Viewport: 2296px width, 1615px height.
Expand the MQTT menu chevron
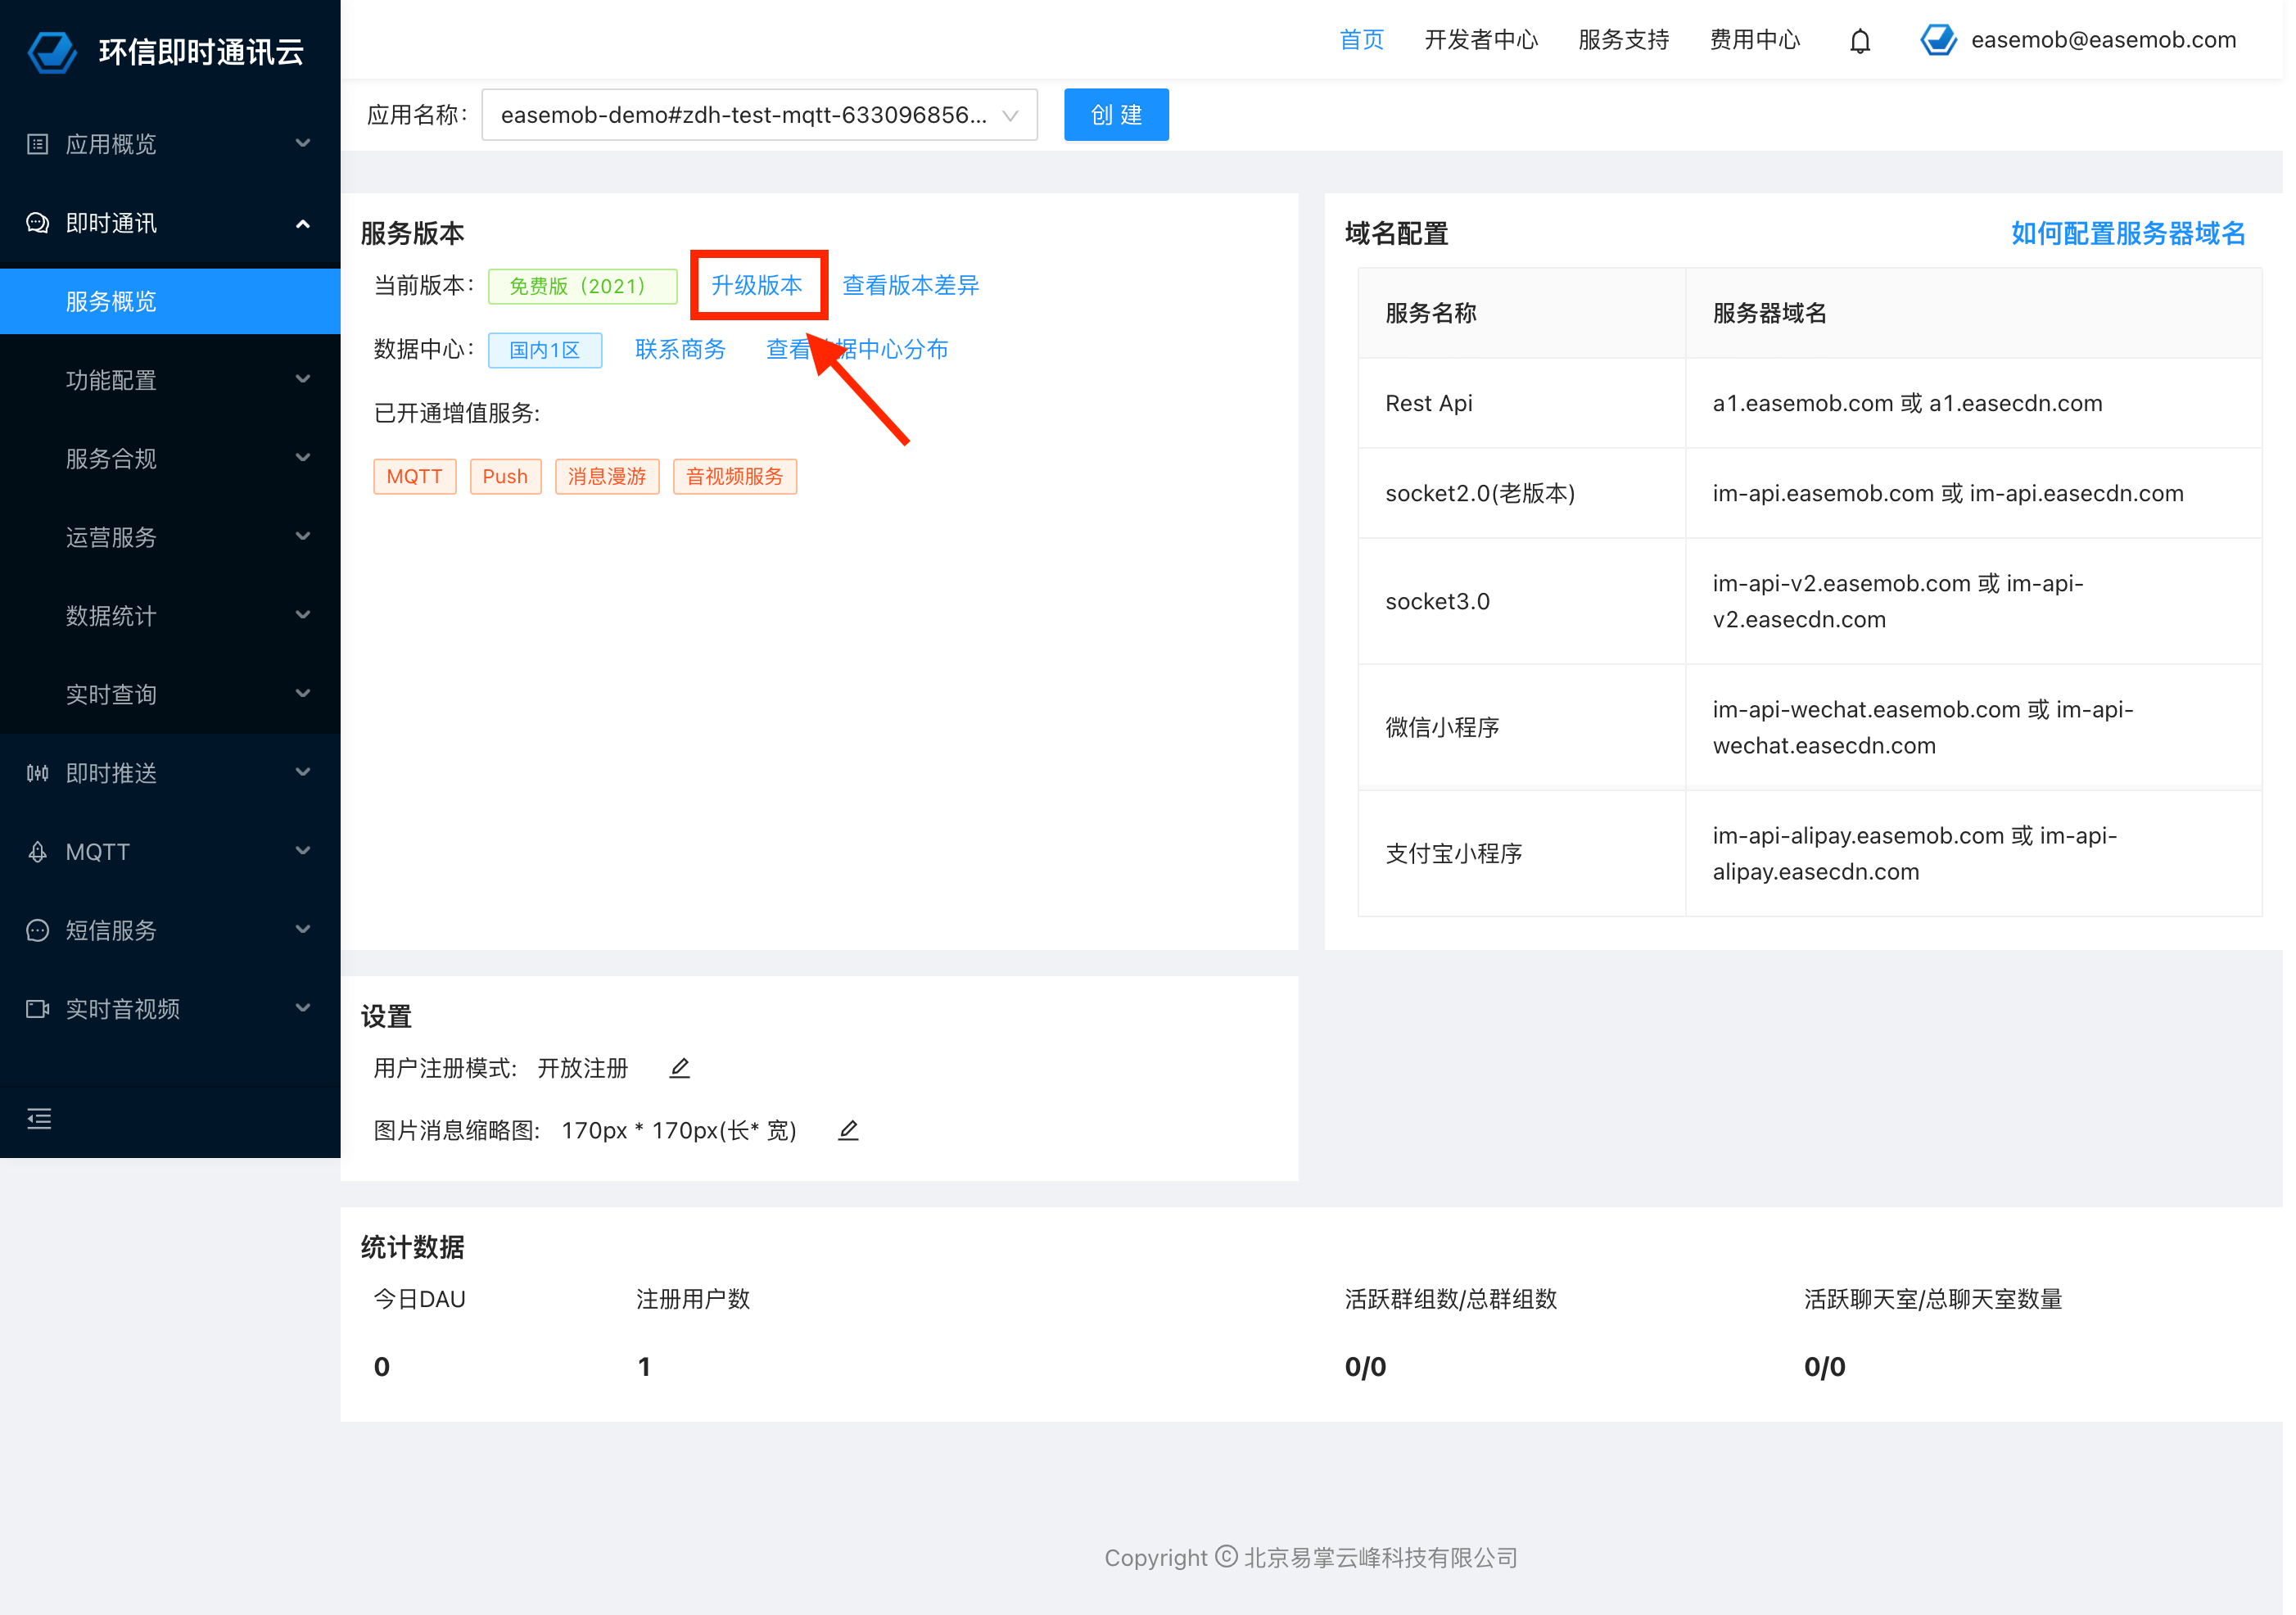(303, 852)
